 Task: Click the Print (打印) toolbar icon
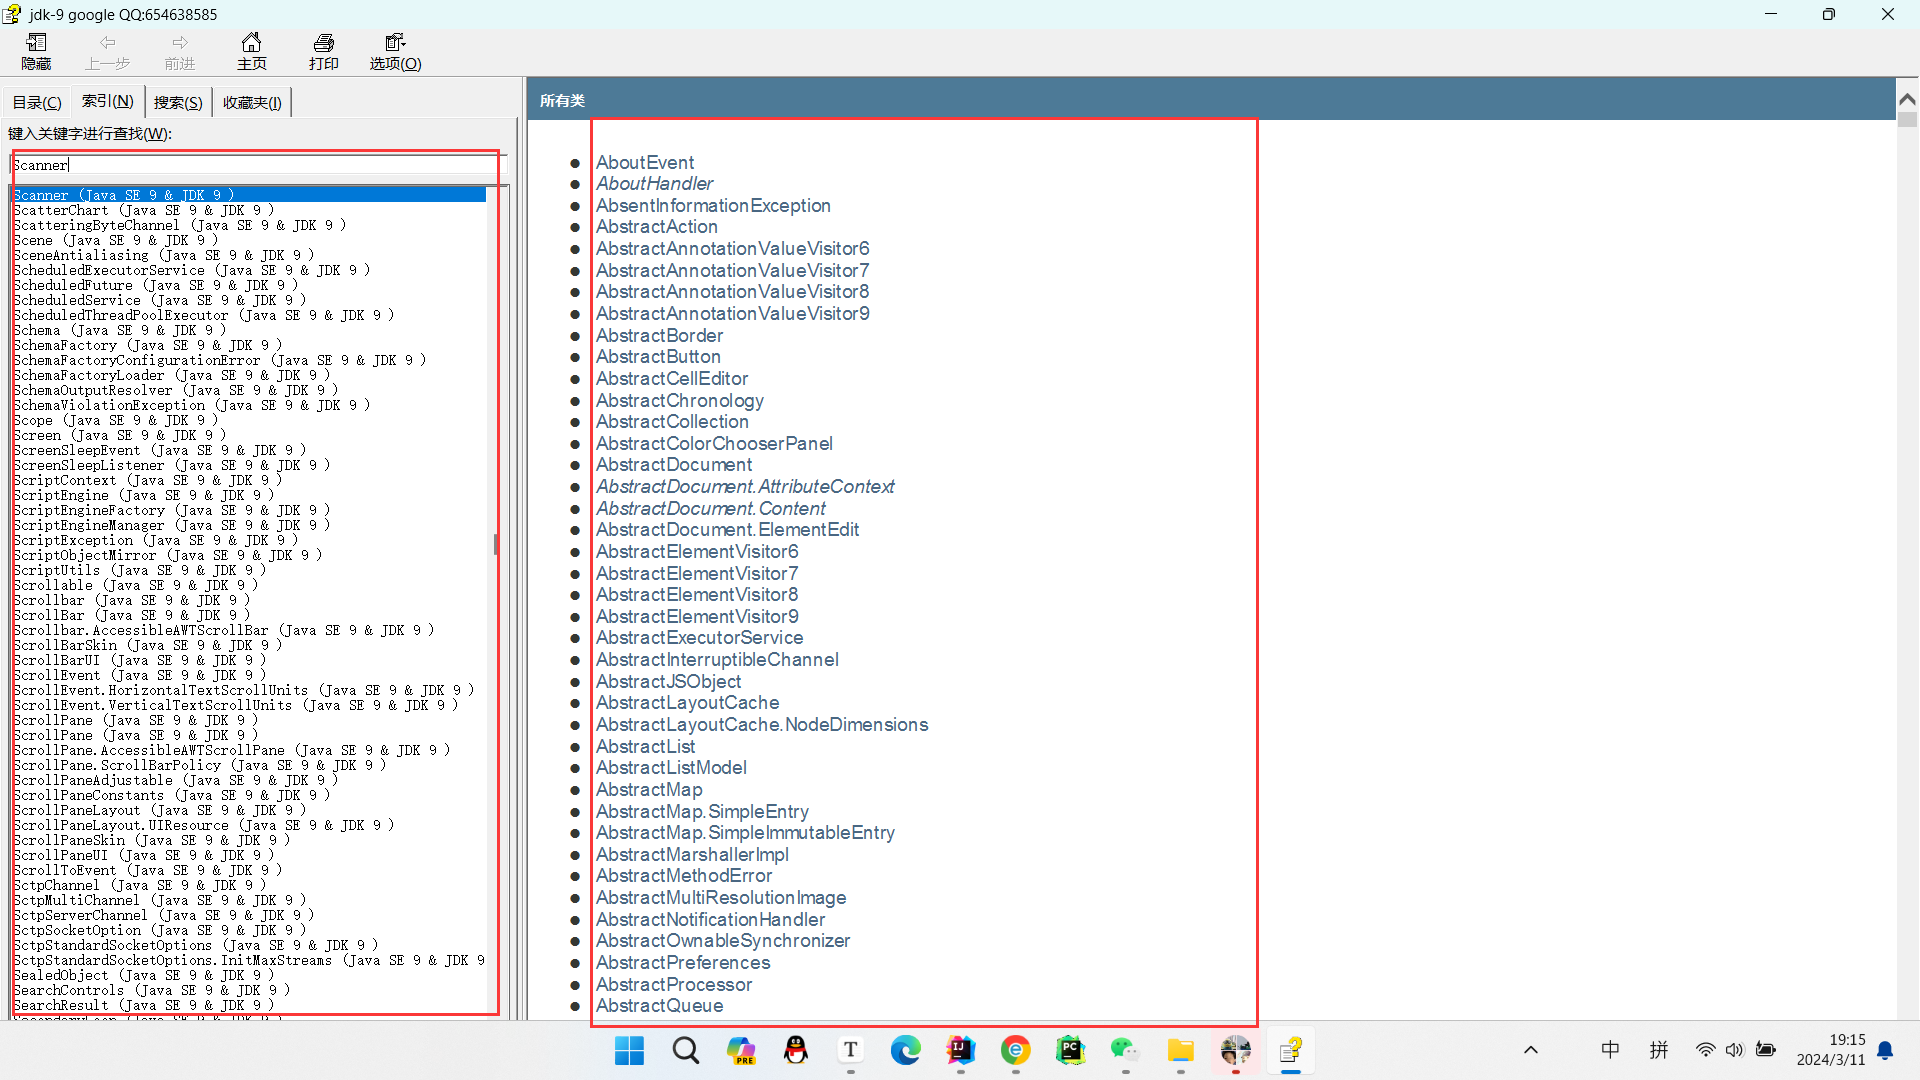[x=323, y=51]
